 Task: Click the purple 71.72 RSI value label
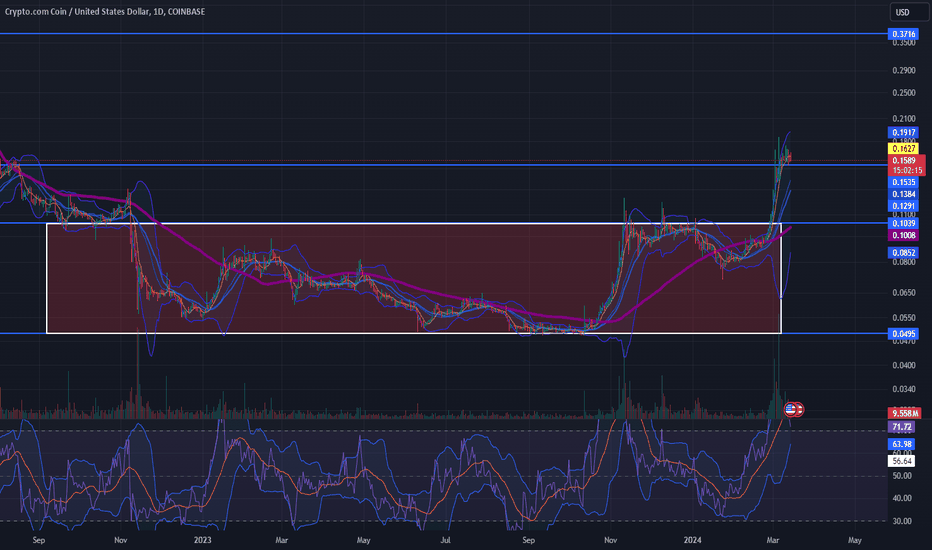tap(902, 427)
